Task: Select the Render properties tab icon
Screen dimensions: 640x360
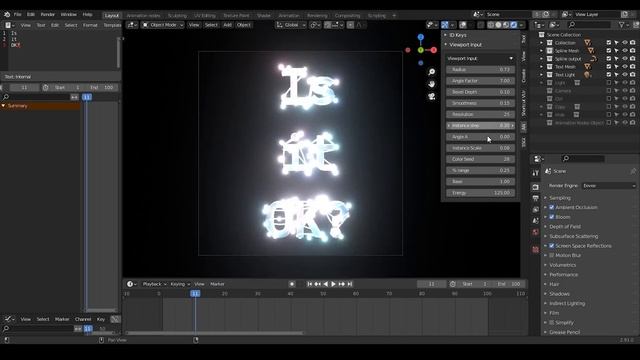Action: (x=536, y=187)
